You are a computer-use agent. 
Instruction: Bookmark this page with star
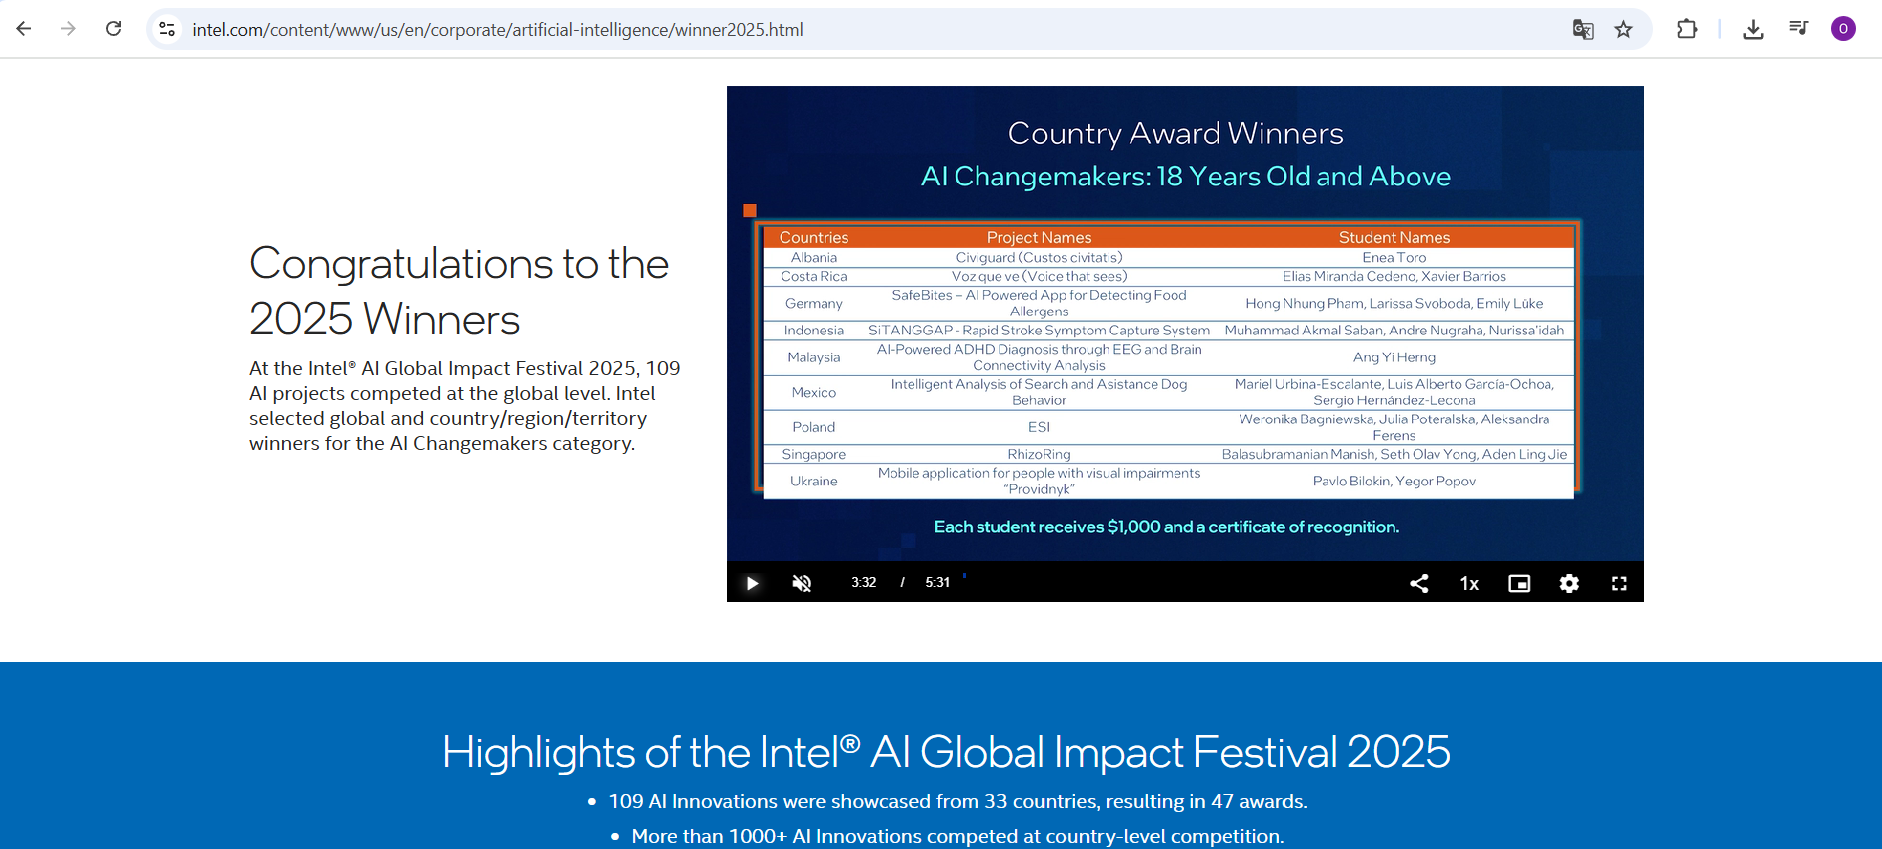1623,30
